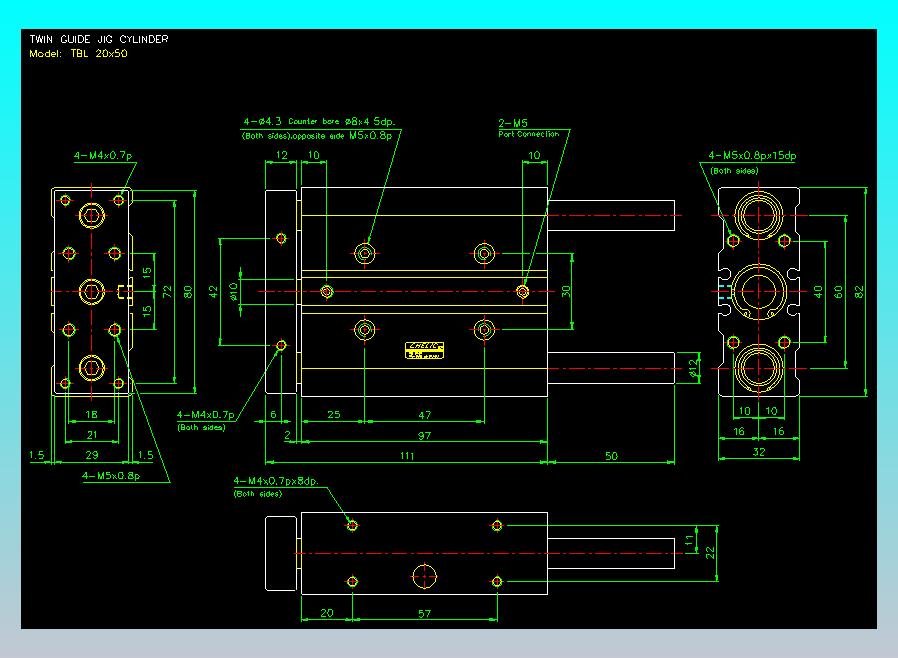The image size is (898, 658).
Task: Select the 32 width dimension on right view
Action: click(x=757, y=452)
